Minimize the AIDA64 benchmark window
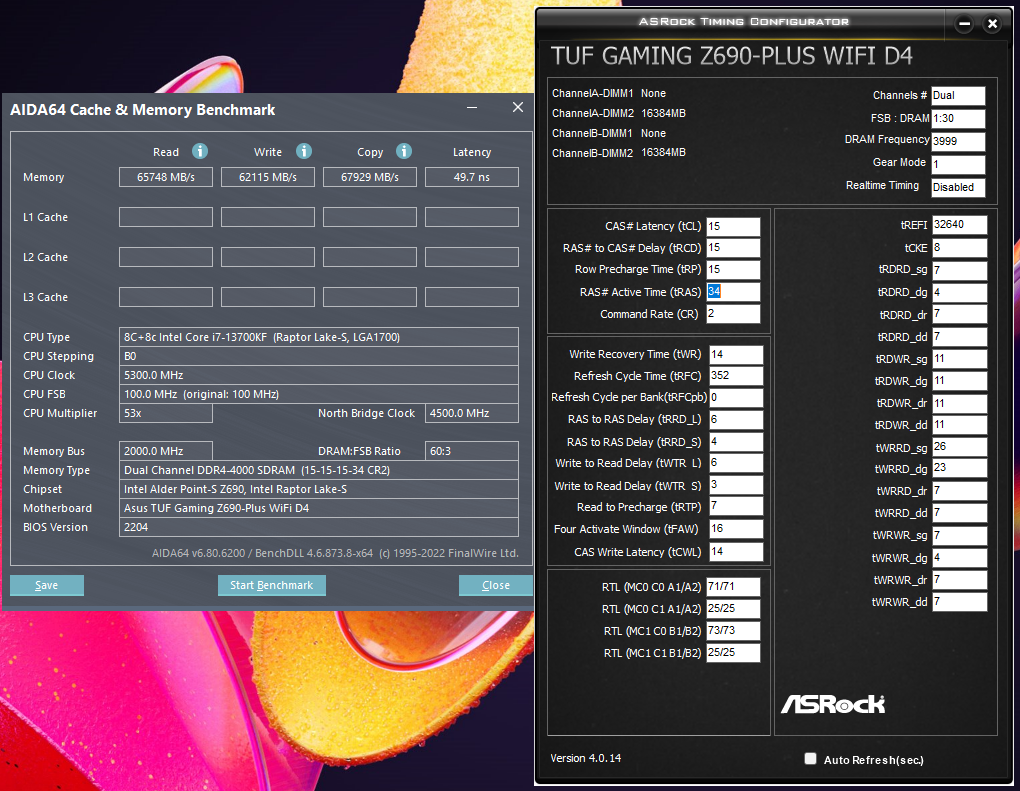This screenshot has width=1020, height=791. pyautogui.click(x=472, y=107)
